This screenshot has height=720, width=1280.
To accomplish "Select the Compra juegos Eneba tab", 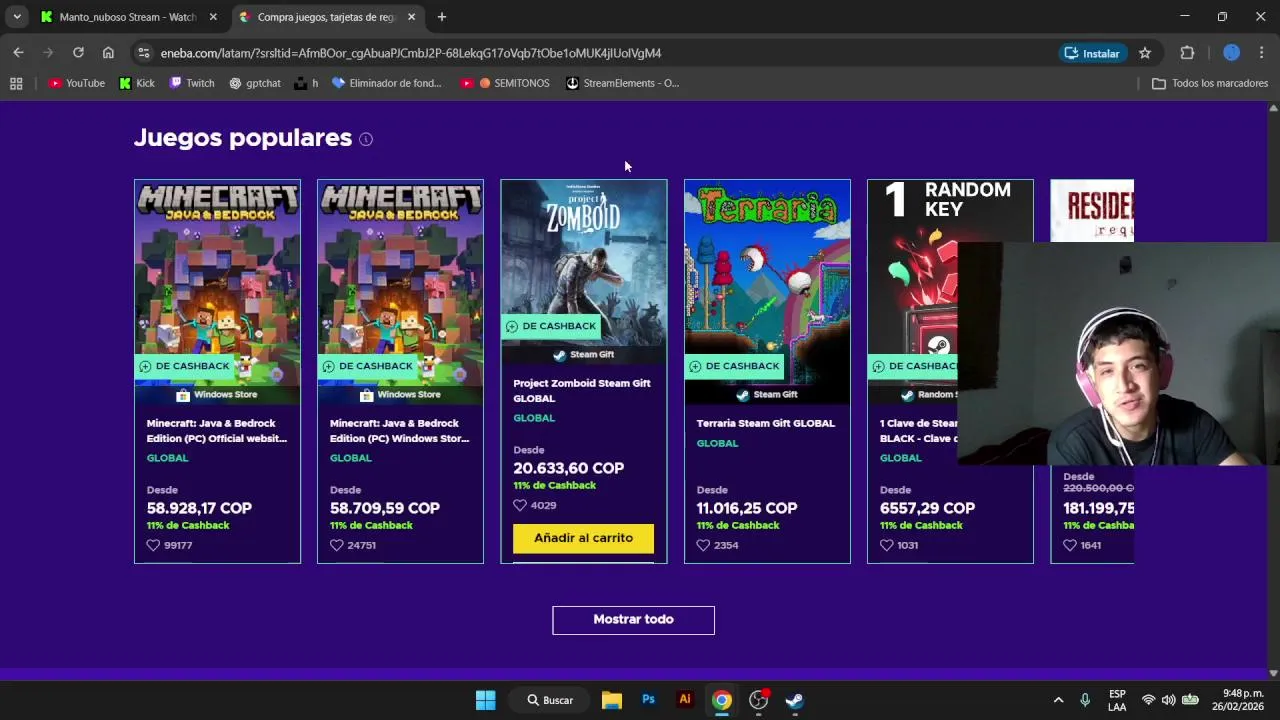I will click(326, 17).
